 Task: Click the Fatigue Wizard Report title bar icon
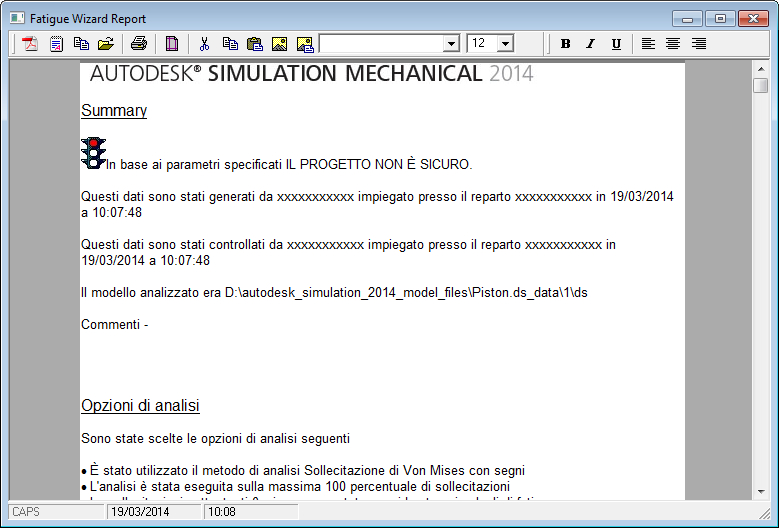point(17,18)
